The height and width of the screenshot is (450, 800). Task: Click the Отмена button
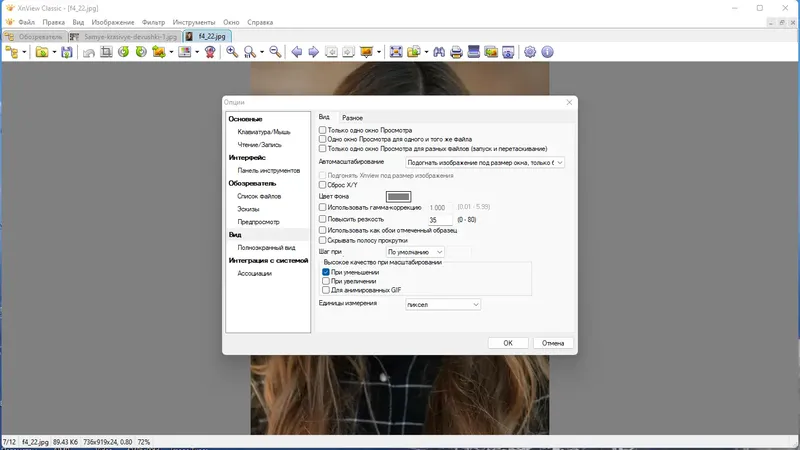click(x=553, y=343)
